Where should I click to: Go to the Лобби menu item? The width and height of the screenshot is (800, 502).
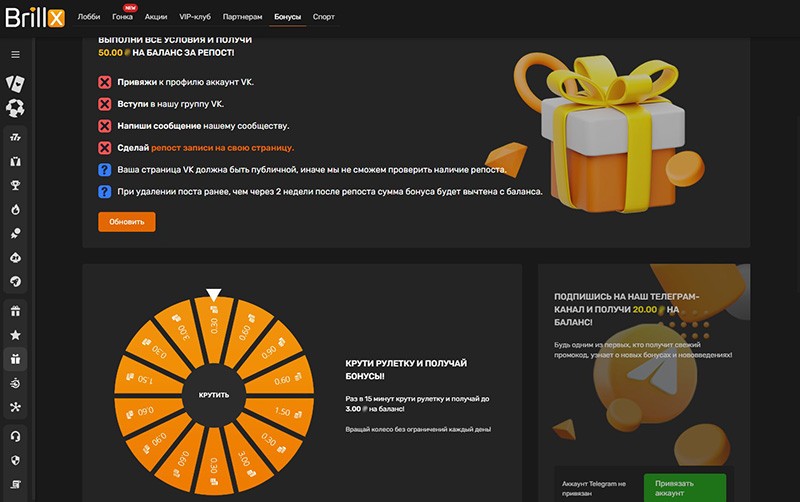tap(89, 17)
